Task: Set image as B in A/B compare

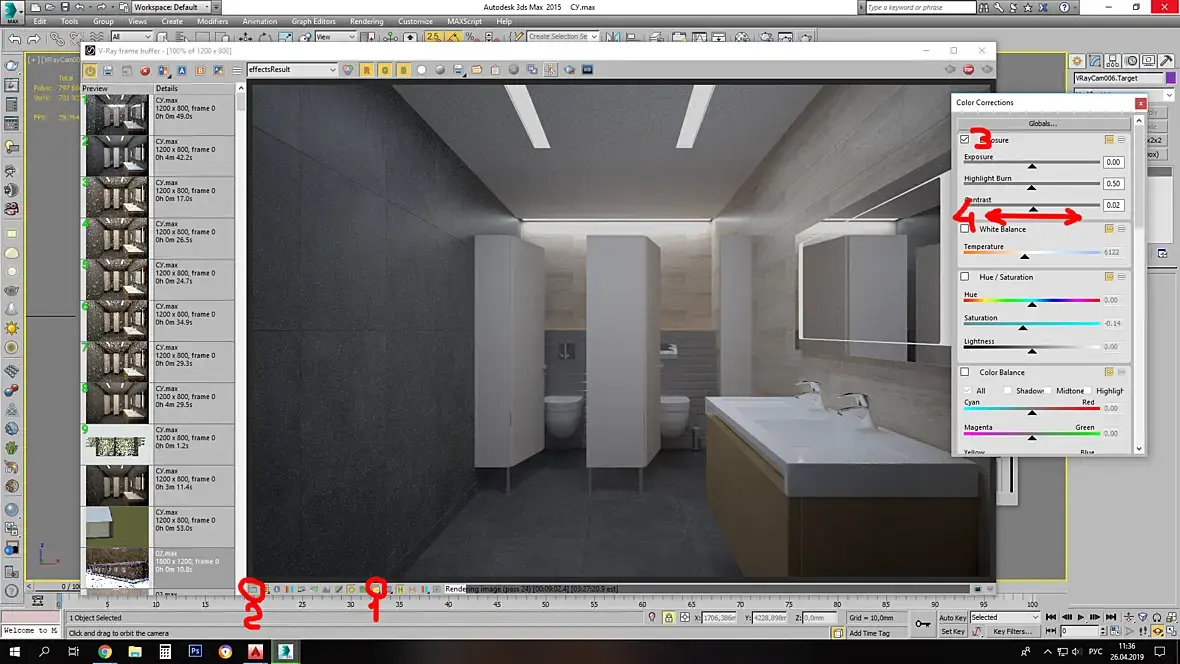Action: click(x=200, y=70)
